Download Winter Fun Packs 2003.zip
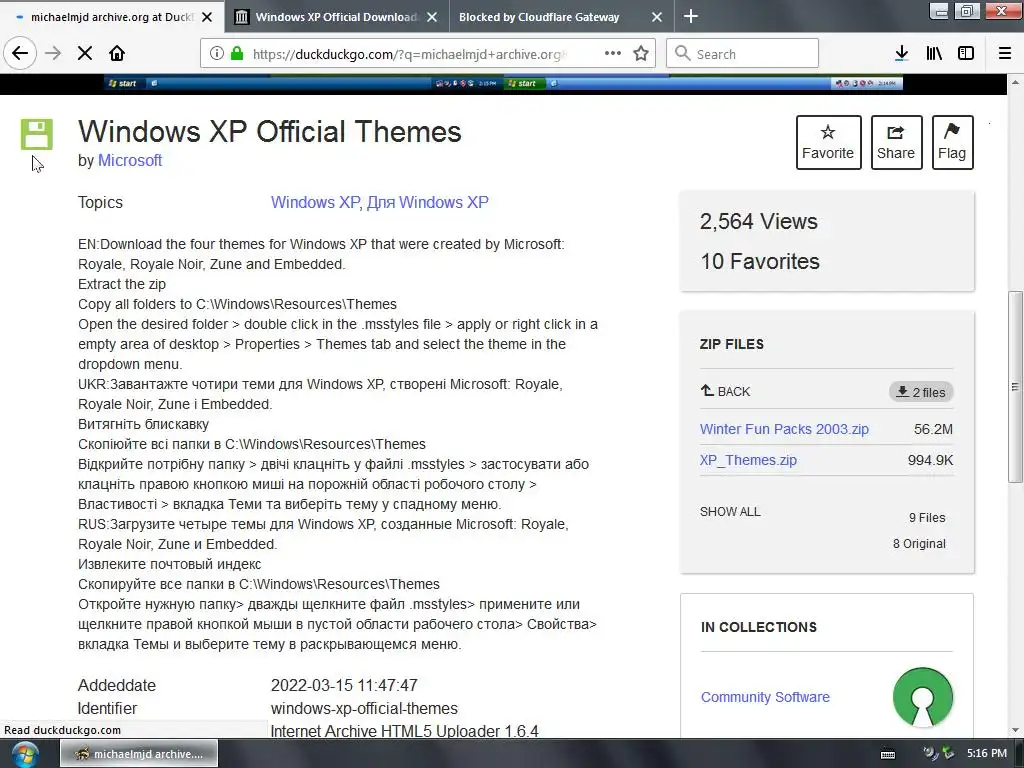The height and width of the screenshot is (768, 1024). pyautogui.click(x=784, y=429)
